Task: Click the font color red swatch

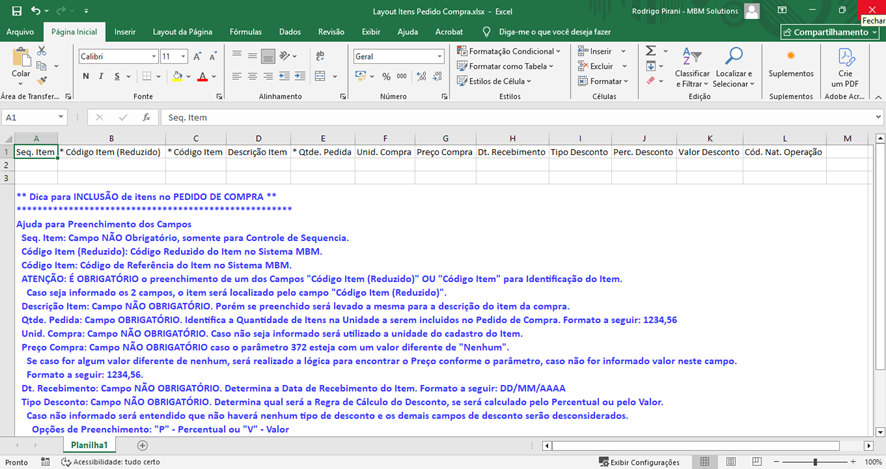Action: [202, 77]
